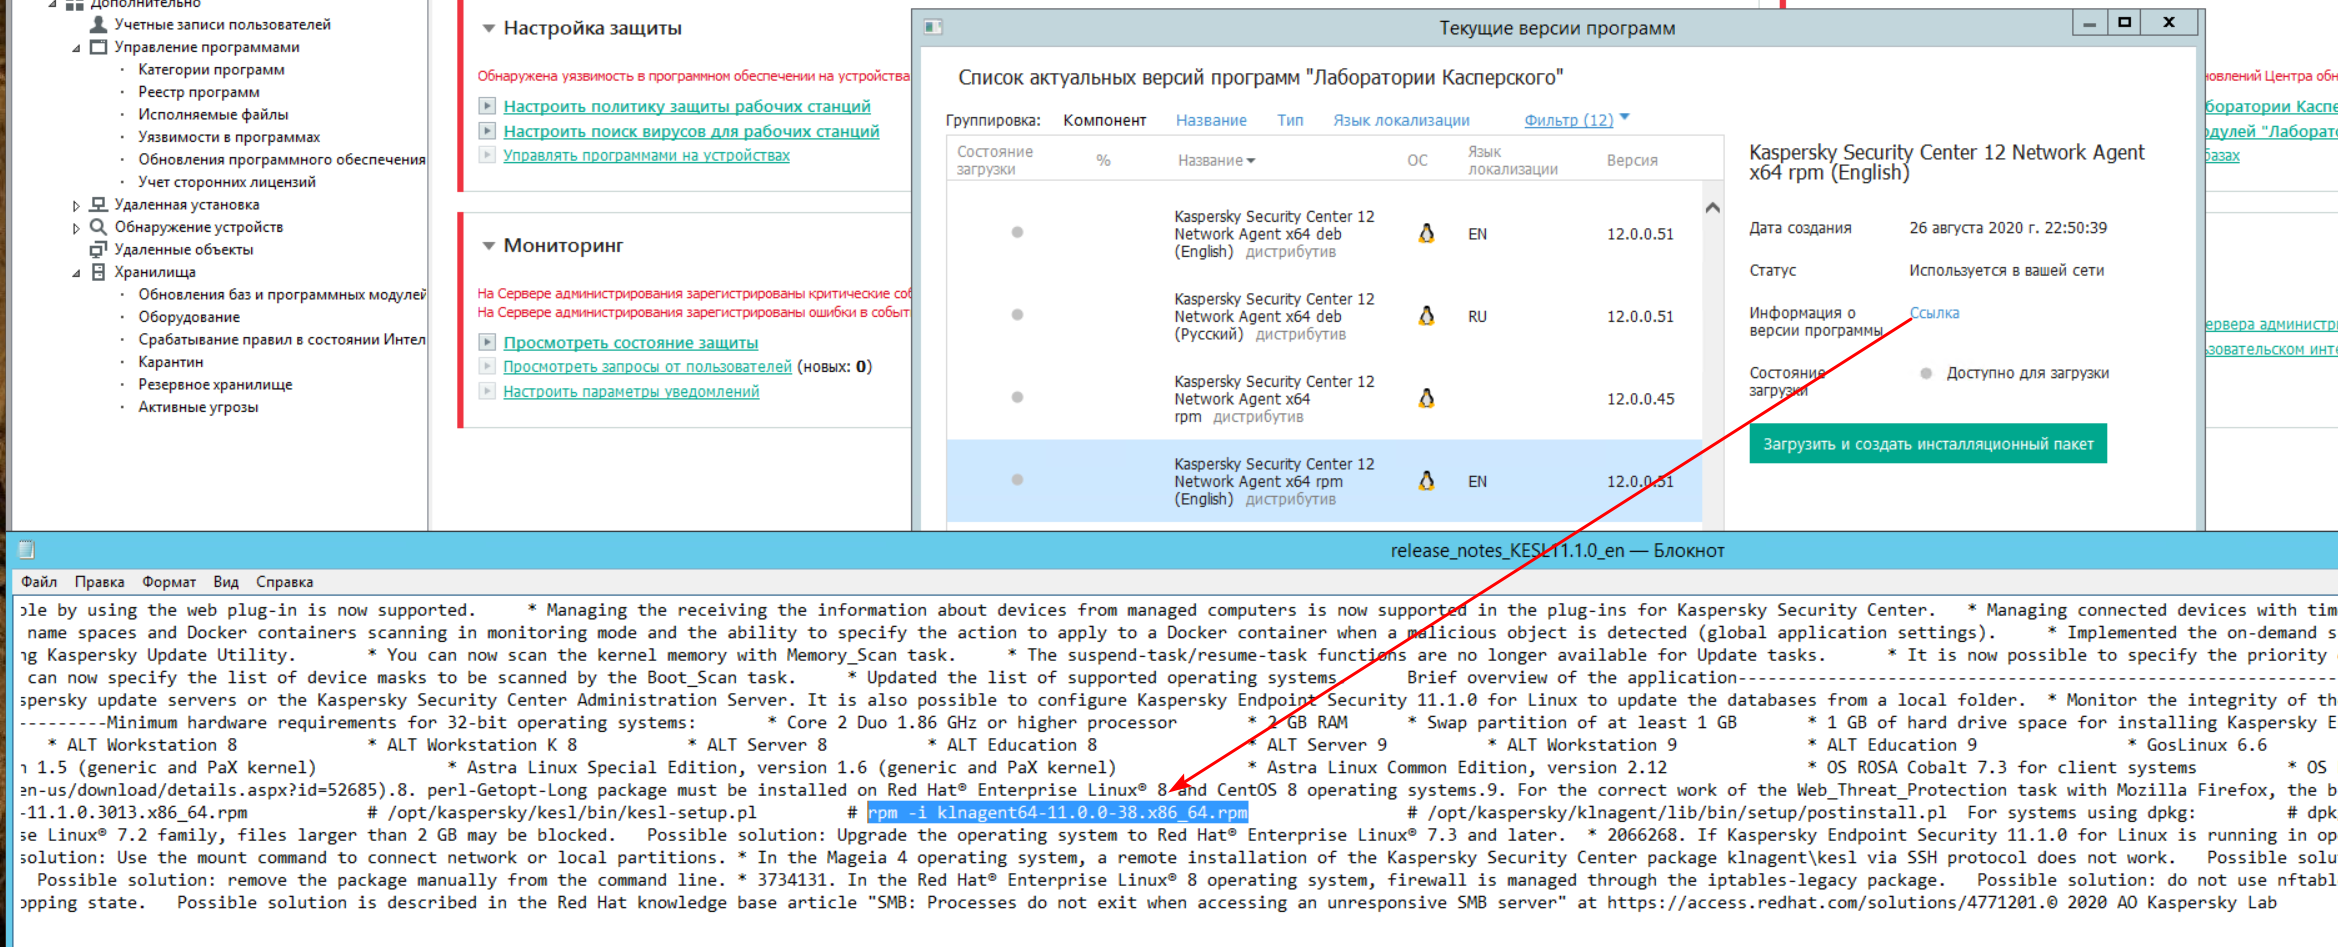2338x947 pixels.
Task: Group by Язык локализации in the Группировка row
Action: pyautogui.click(x=1401, y=120)
